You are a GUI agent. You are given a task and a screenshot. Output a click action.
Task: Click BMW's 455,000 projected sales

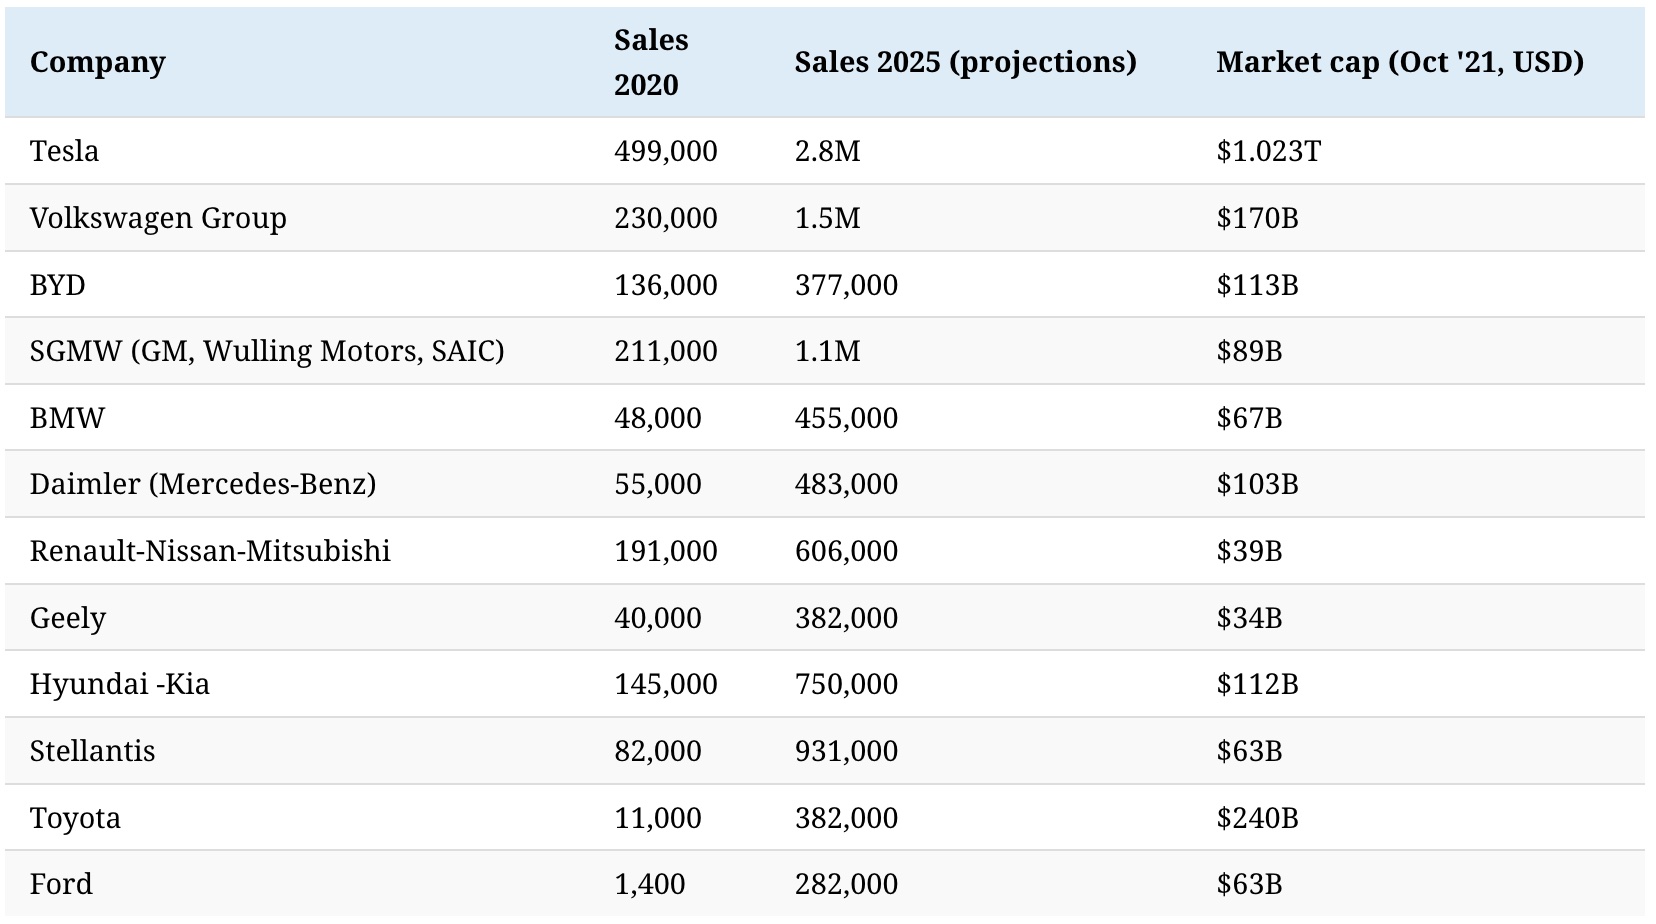[846, 418]
